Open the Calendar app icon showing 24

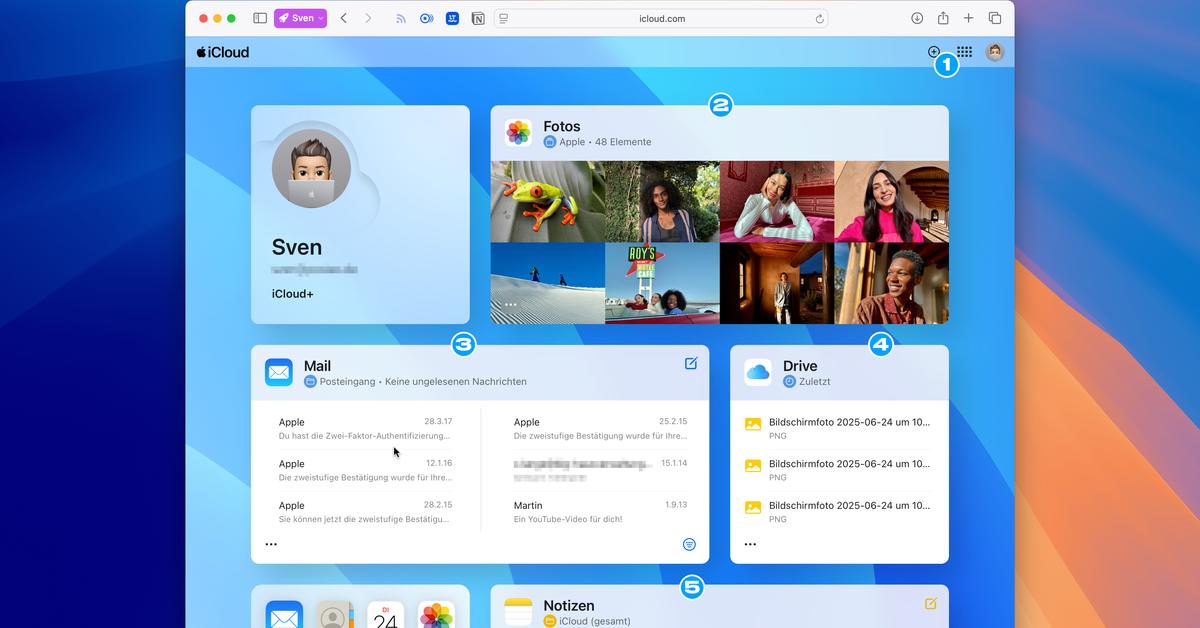386,616
